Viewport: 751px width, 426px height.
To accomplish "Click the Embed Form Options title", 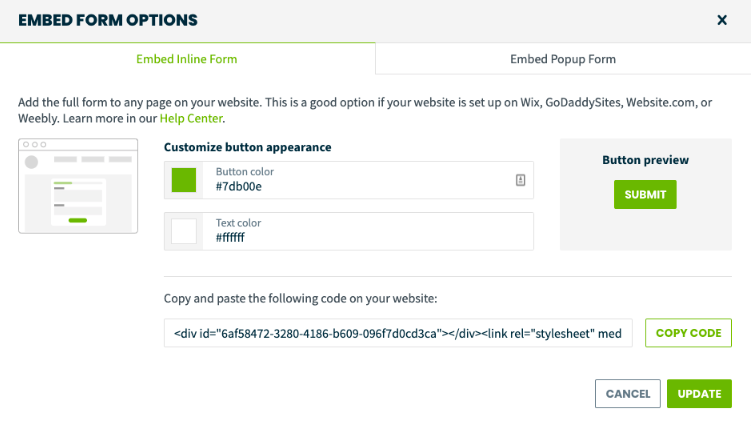I will 108,20.
